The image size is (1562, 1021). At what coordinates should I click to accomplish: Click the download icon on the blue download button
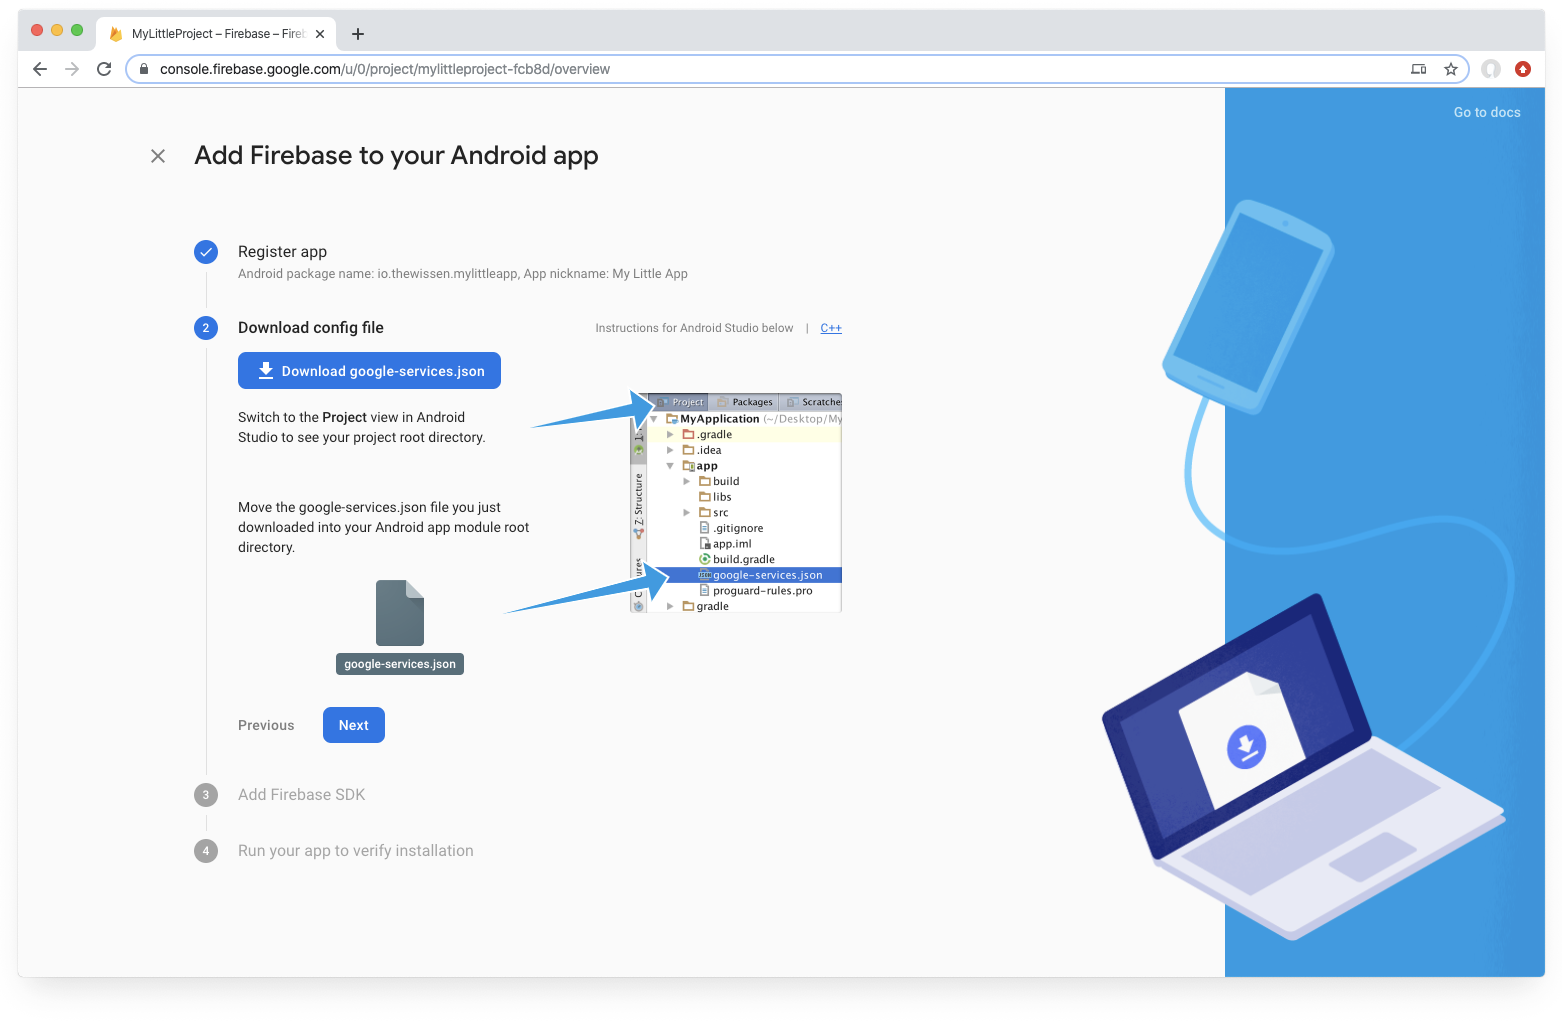266,370
